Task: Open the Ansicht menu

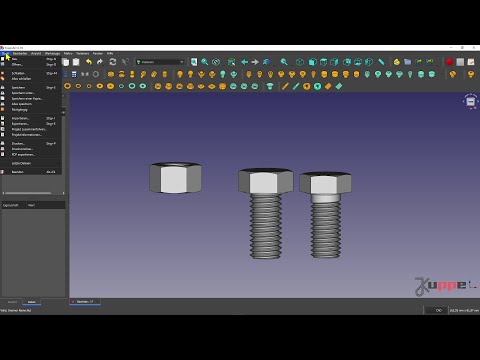Action: point(36,53)
